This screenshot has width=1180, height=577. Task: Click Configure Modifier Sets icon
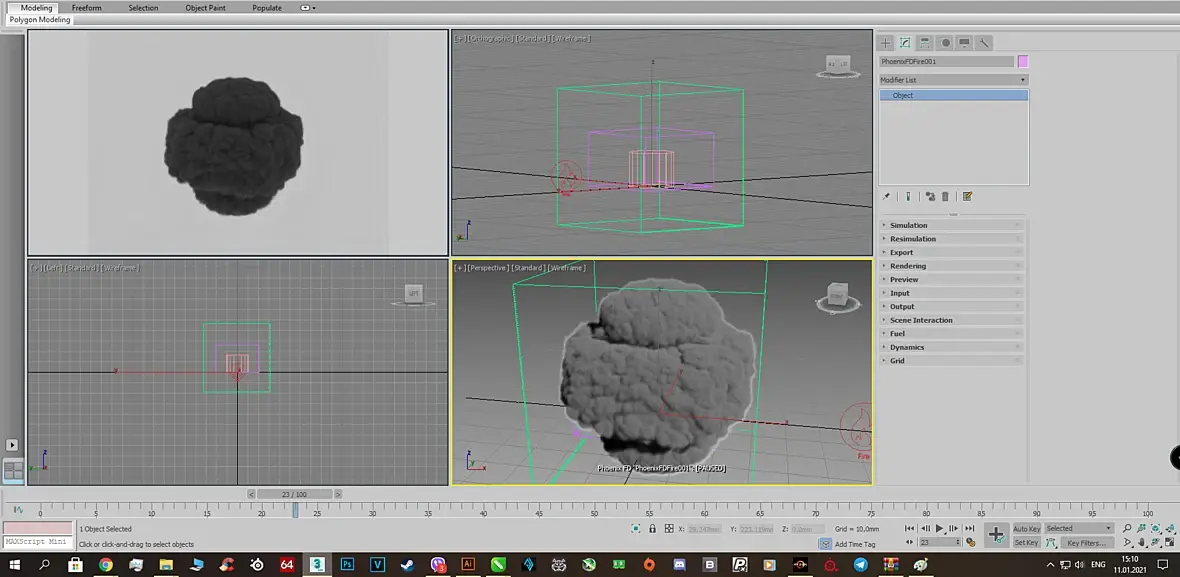pyautogui.click(x=967, y=197)
